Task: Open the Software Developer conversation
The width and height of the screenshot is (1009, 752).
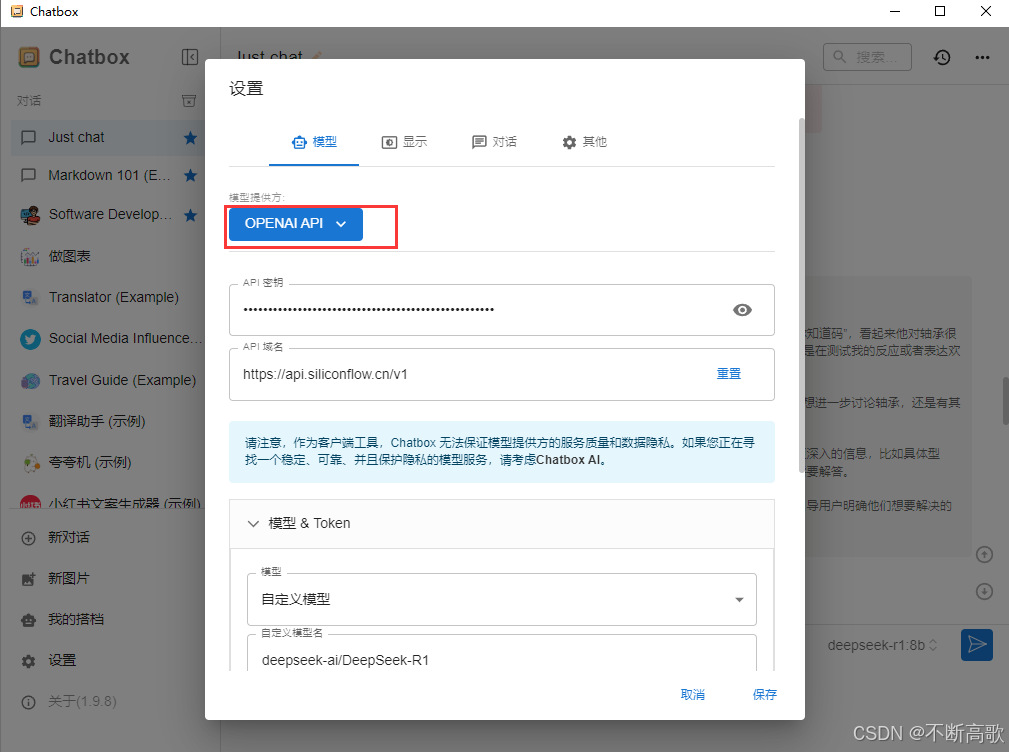Action: tap(107, 215)
